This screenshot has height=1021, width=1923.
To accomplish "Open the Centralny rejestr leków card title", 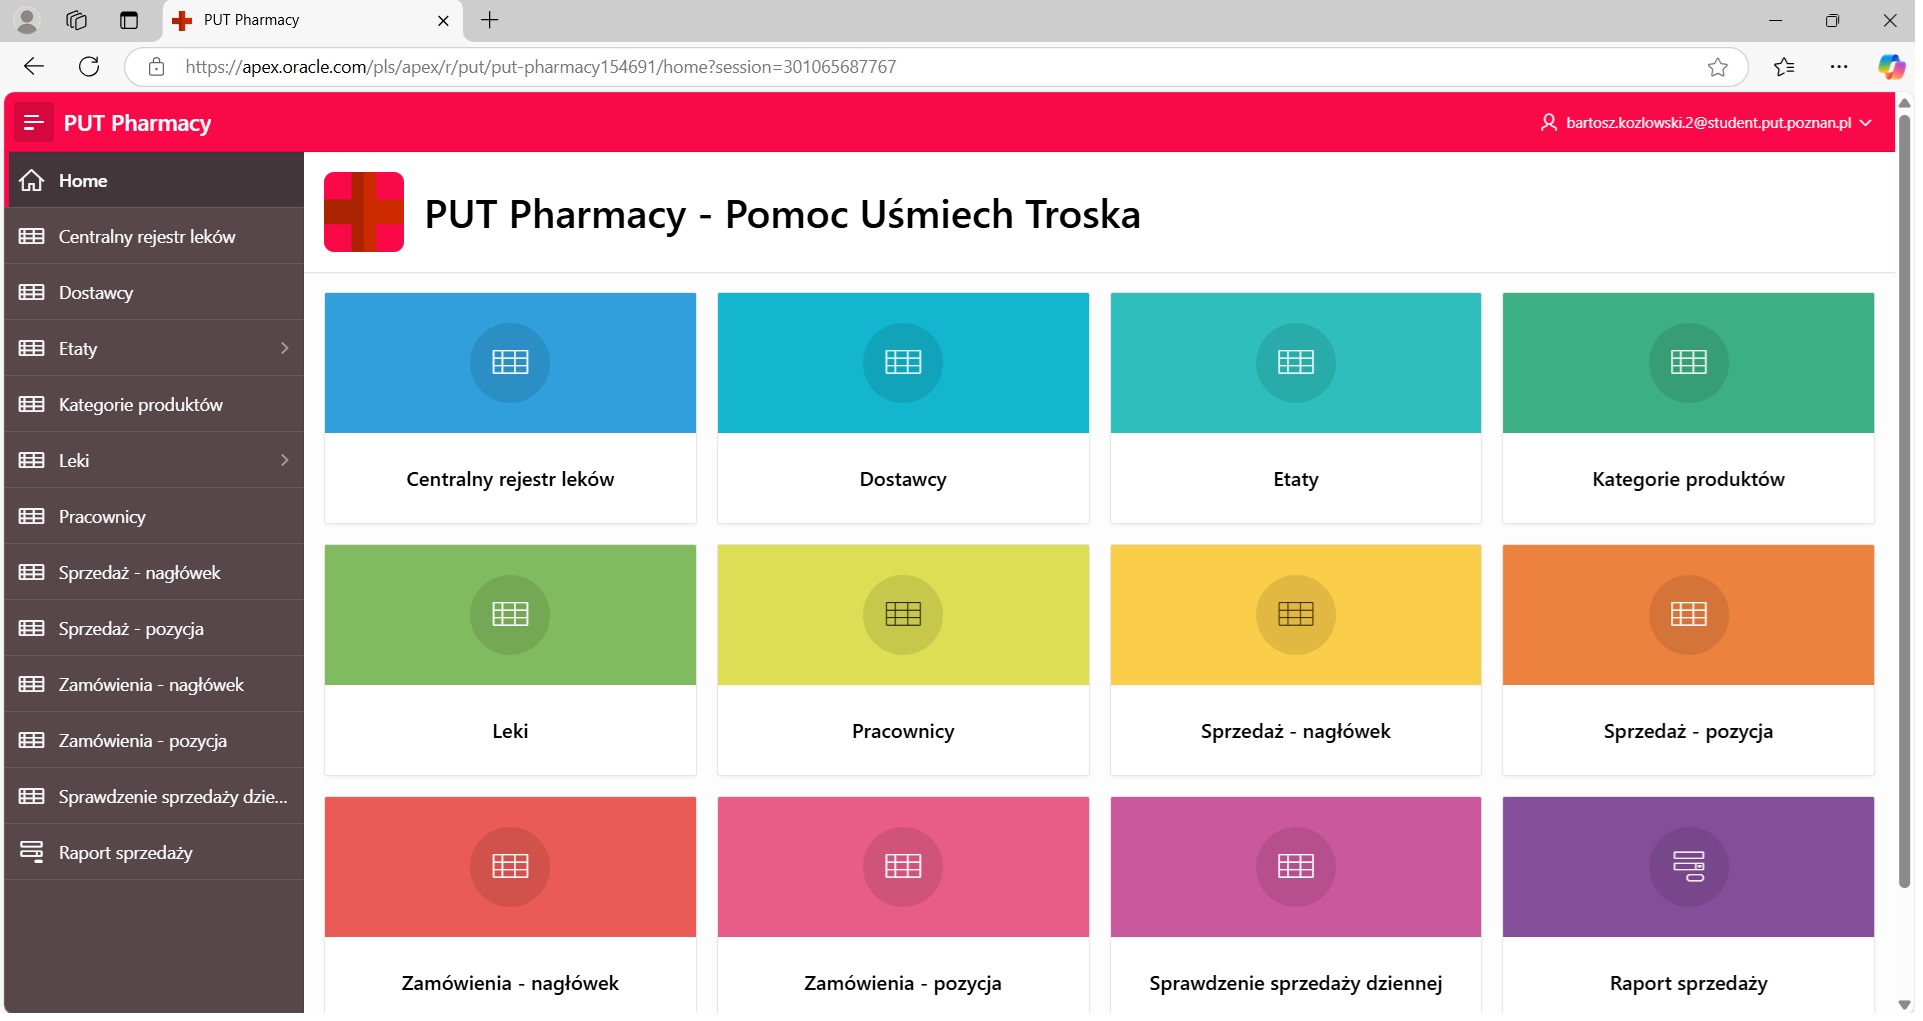I will [510, 479].
